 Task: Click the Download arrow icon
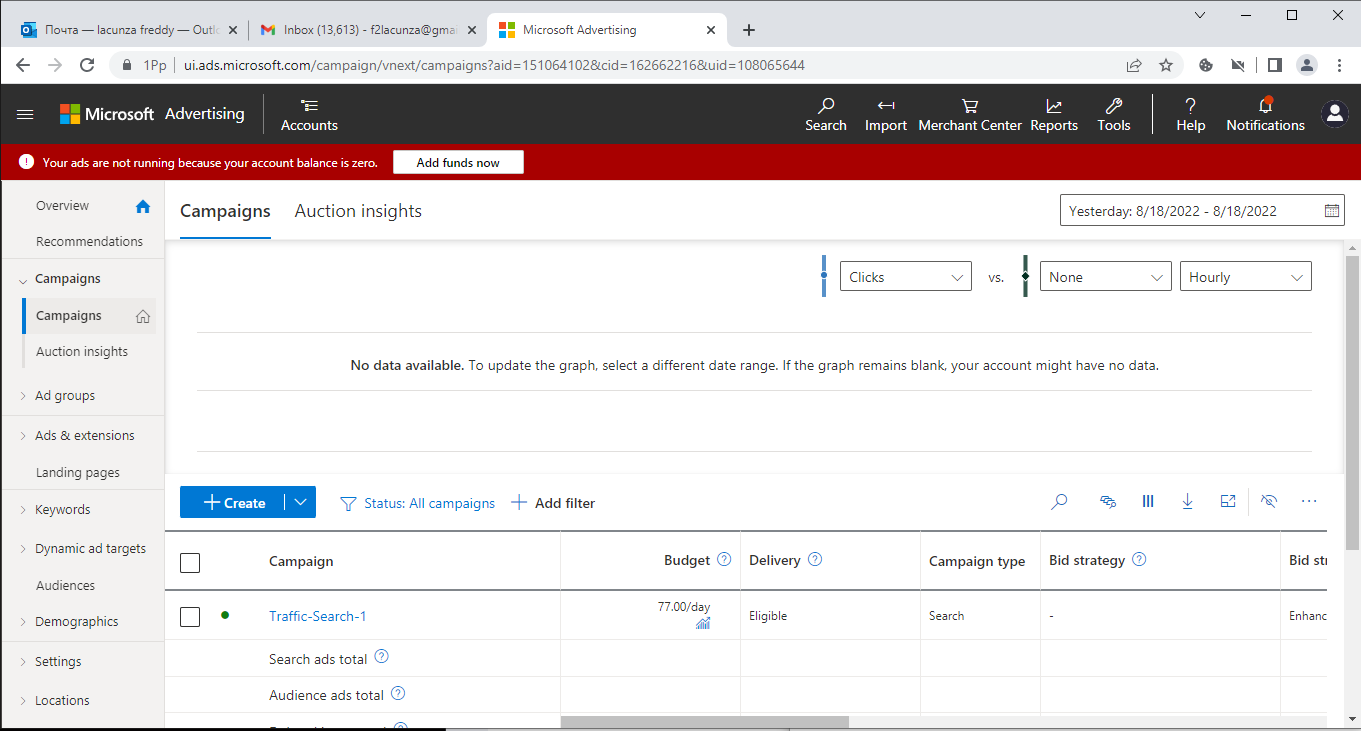pos(1187,502)
